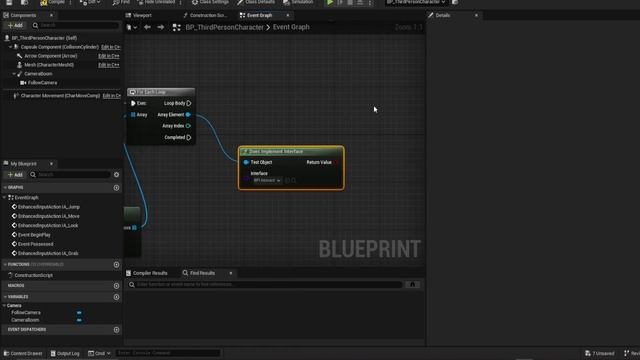
Task: Toggle CameraBoom variable visibility pill
Action: coord(79,320)
